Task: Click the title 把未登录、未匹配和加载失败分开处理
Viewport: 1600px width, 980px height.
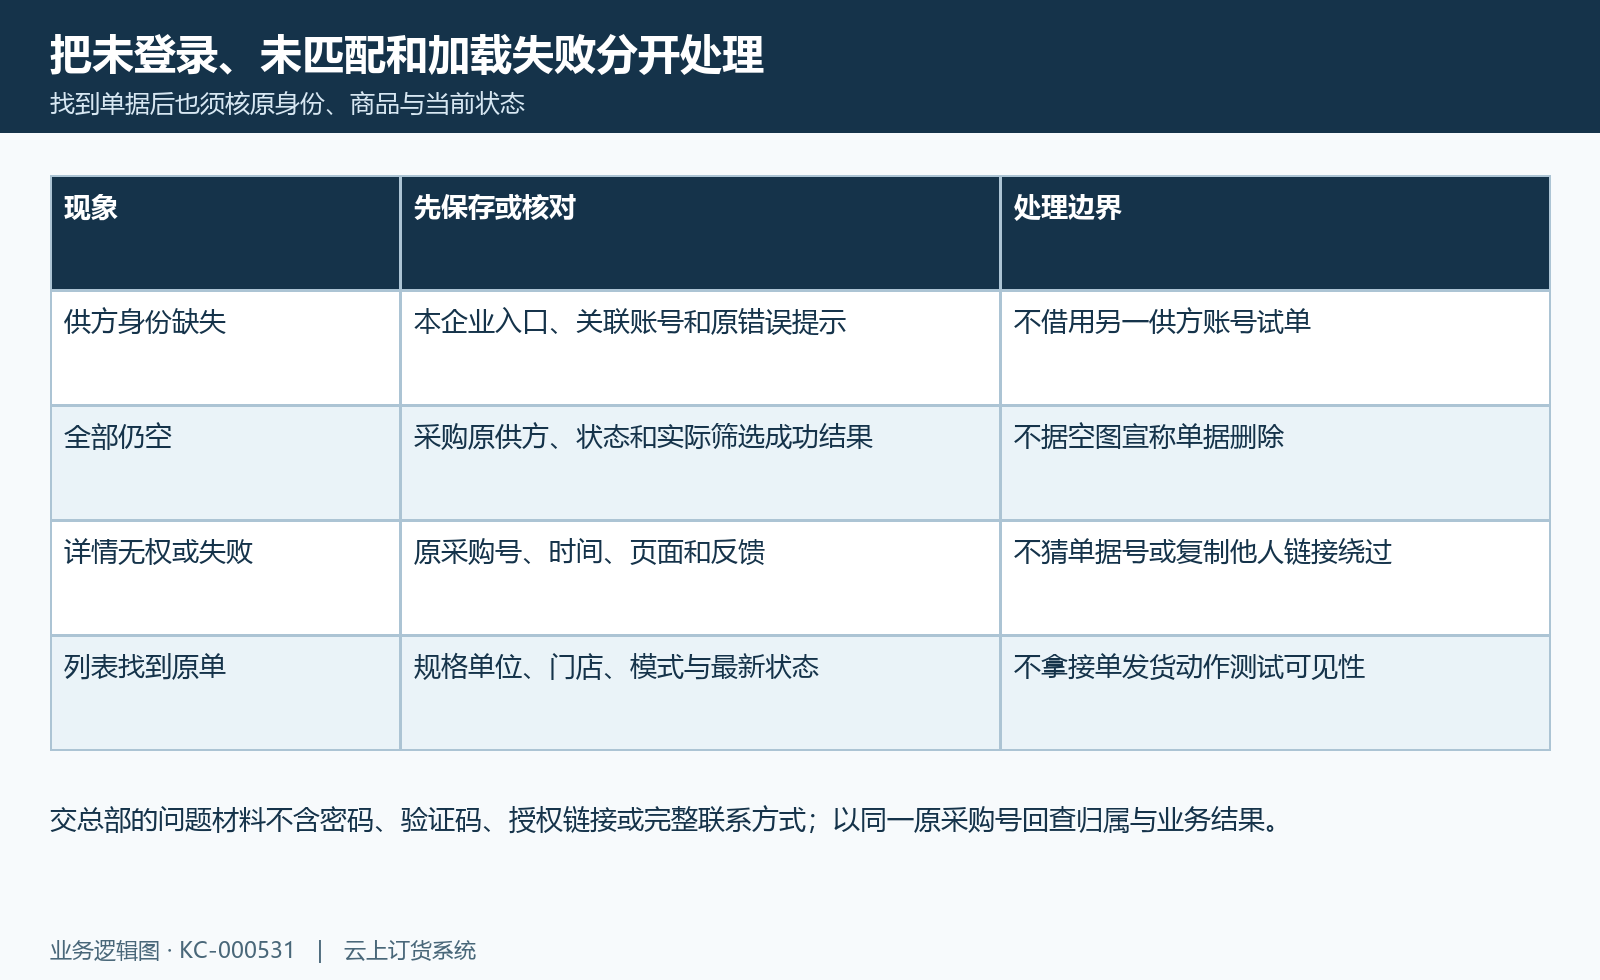Action: (x=407, y=55)
